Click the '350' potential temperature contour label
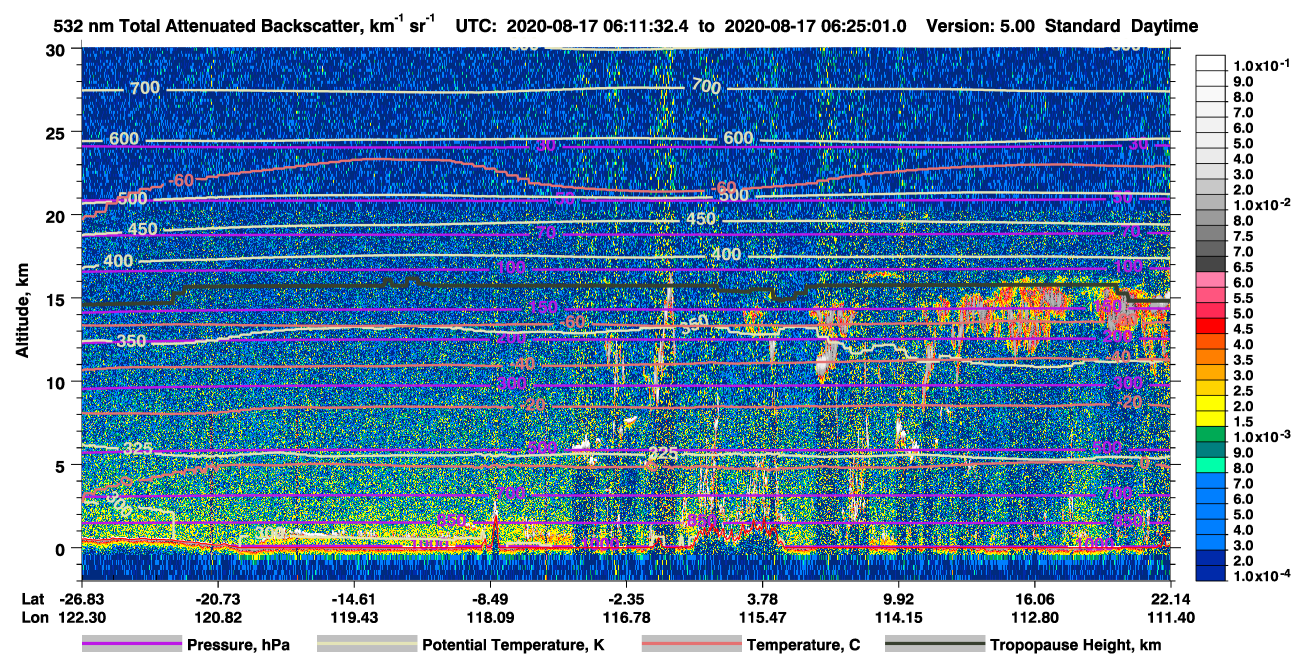1300x667 pixels. (131, 341)
